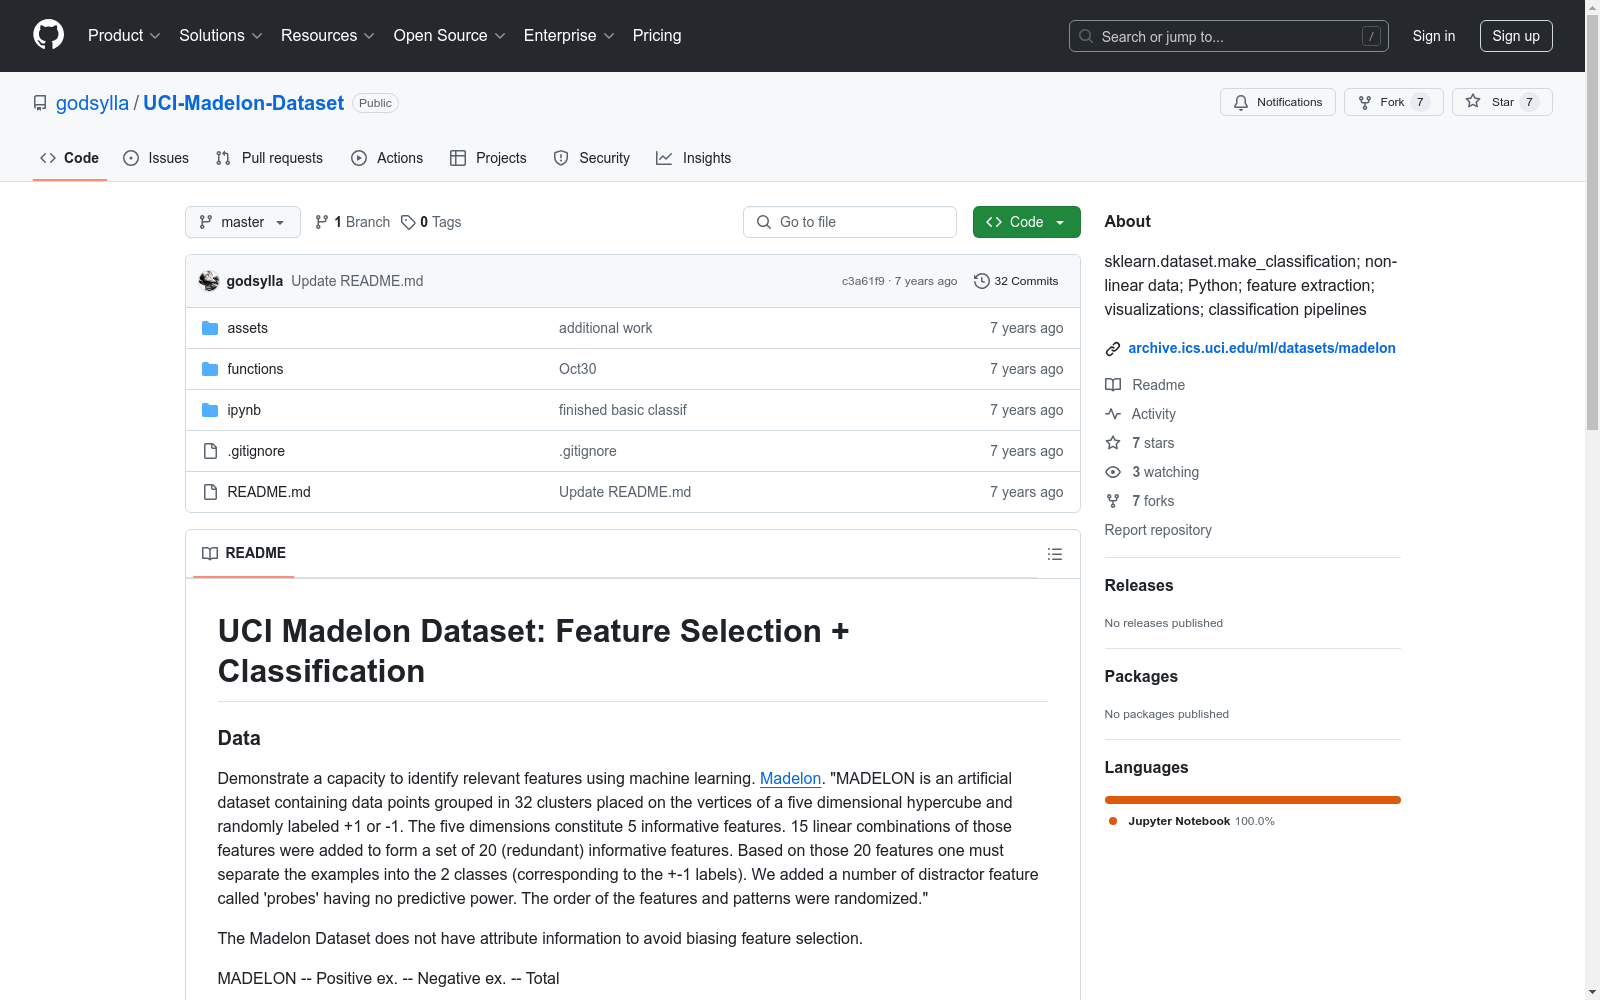
Task: Switch to the Insights tab
Action: click(694, 158)
